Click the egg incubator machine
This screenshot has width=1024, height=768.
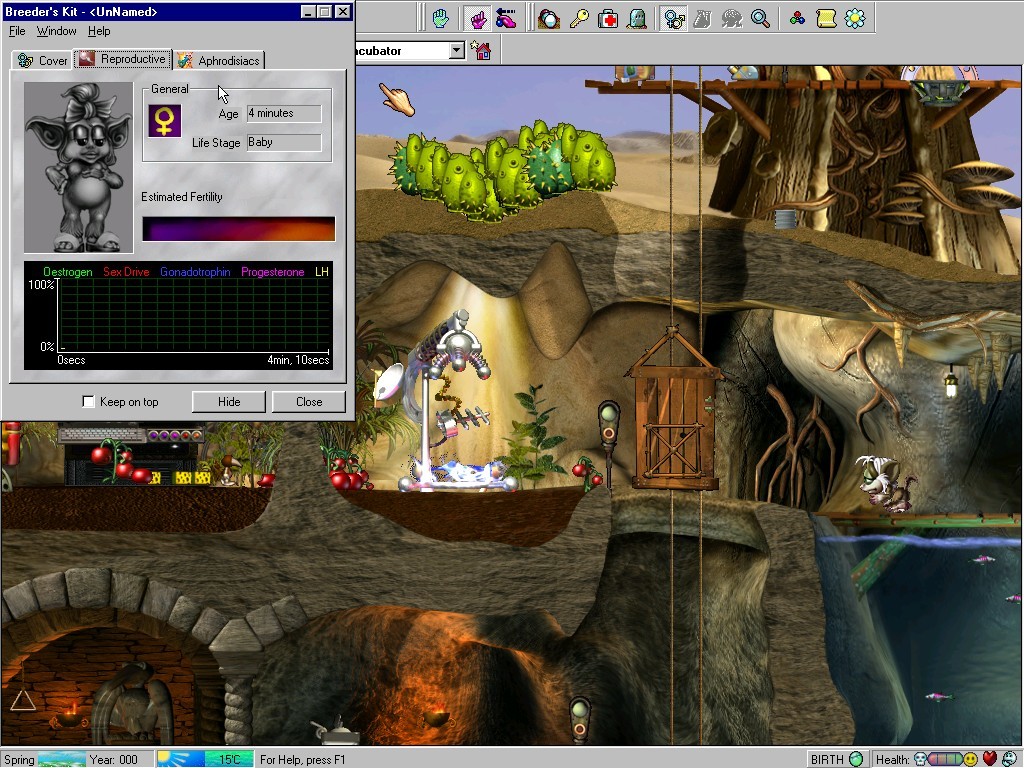point(451,405)
